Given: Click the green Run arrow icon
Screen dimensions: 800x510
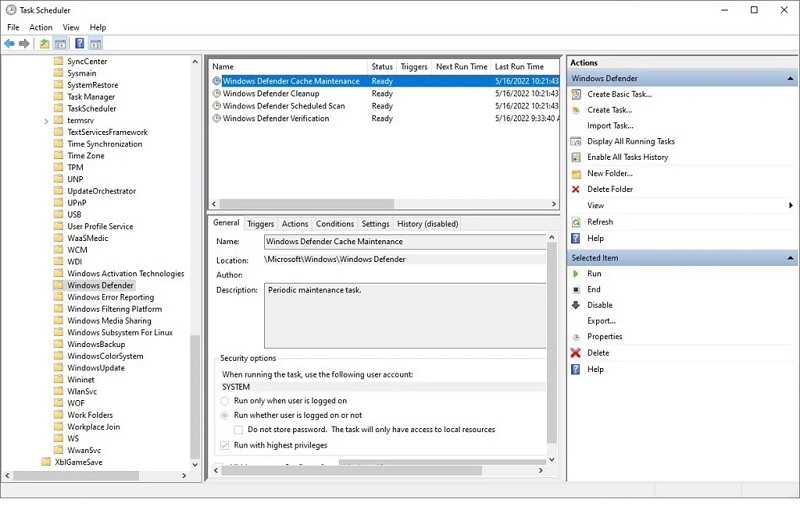Looking at the screenshot, I should (576, 274).
